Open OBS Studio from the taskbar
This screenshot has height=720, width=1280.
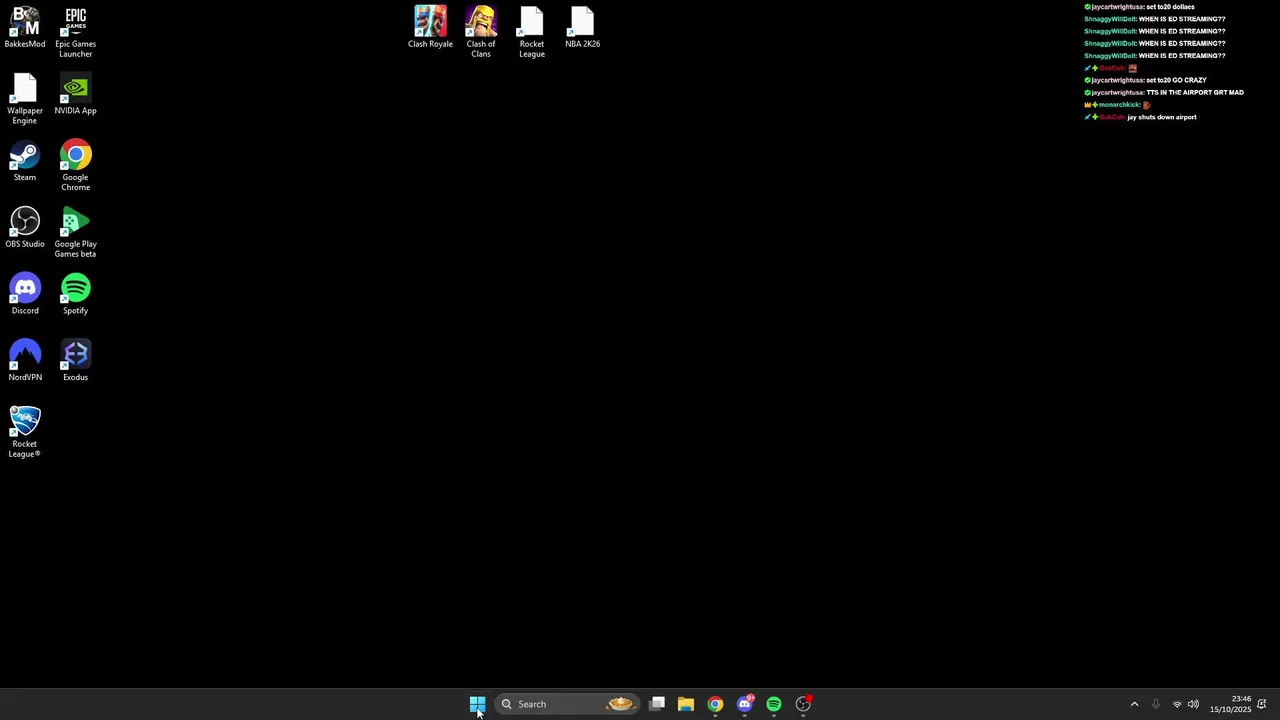click(803, 704)
